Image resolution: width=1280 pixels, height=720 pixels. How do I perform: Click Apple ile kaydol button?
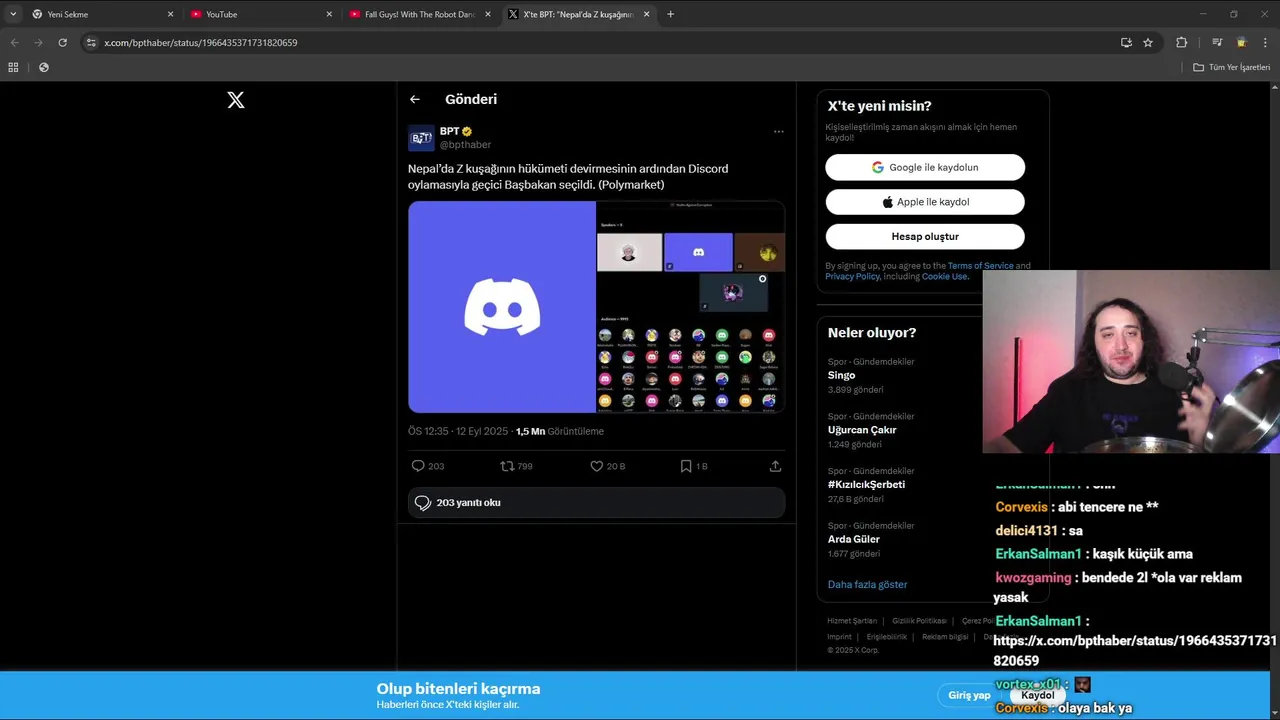tap(925, 202)
